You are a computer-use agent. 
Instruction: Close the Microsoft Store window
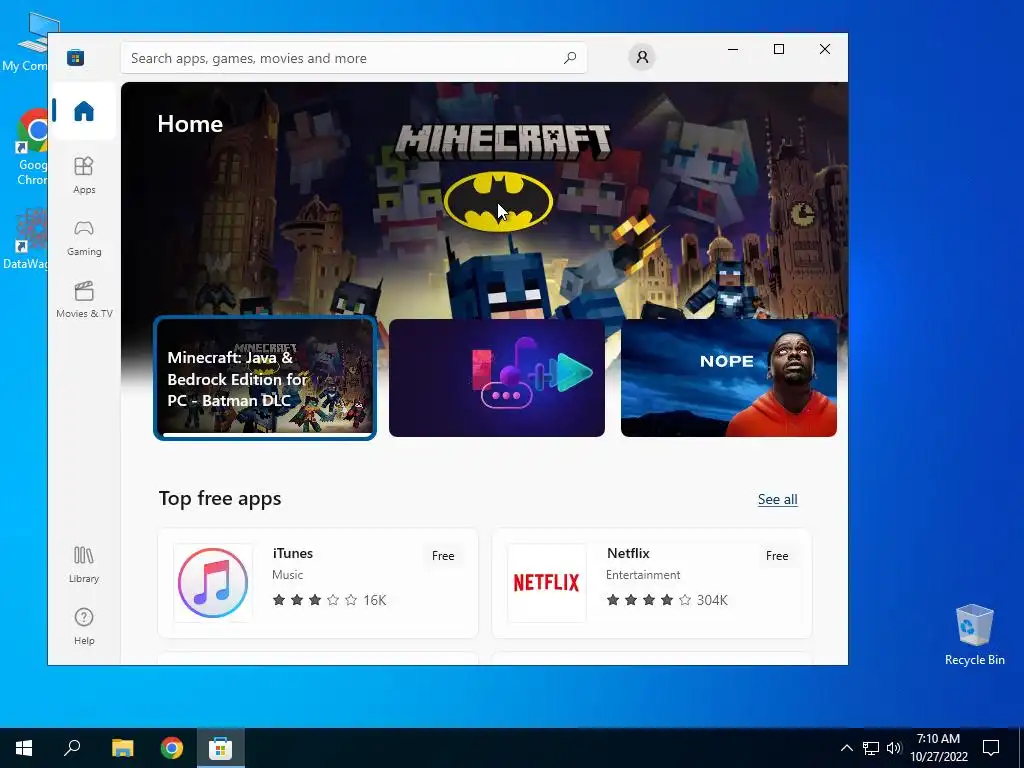(825, 50)
